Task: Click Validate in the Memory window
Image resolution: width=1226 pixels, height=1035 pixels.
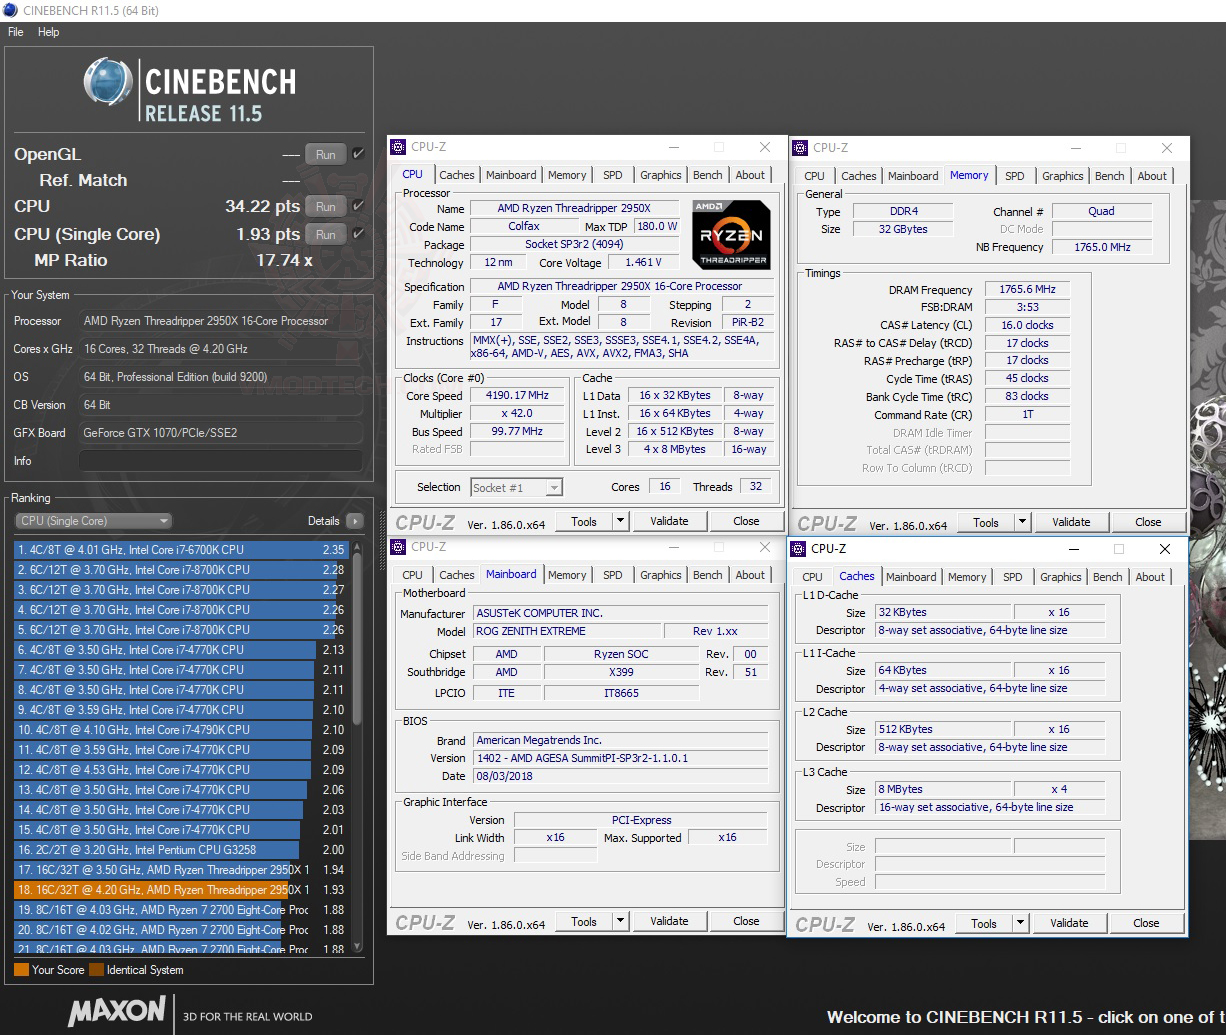Action: tap(1071, 522)
